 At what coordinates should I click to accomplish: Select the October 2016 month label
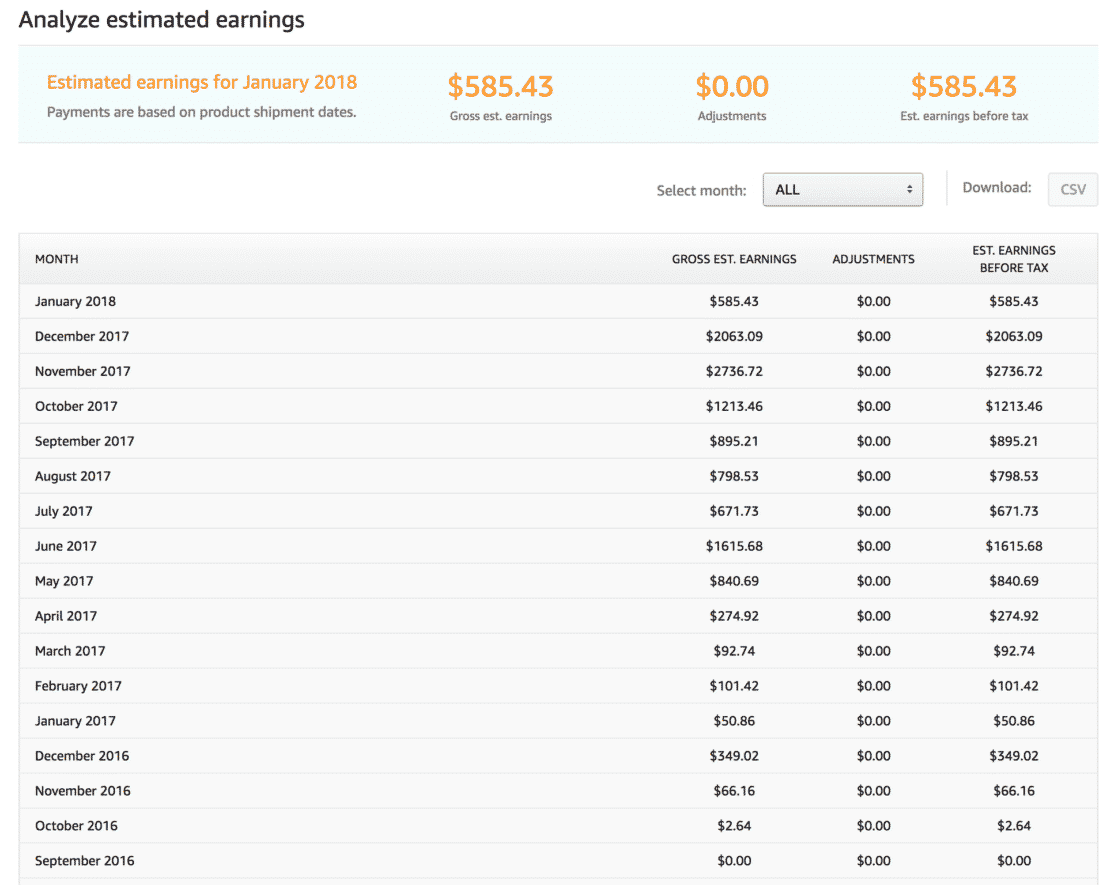click(76, 825)
